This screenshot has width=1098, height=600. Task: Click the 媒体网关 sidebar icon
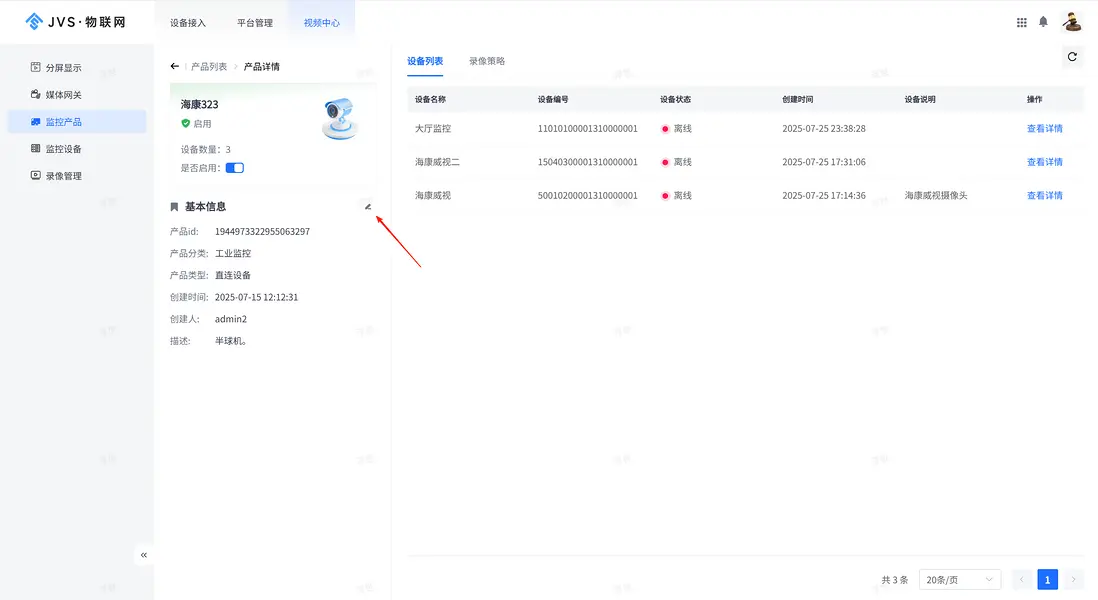click(36, 95)
